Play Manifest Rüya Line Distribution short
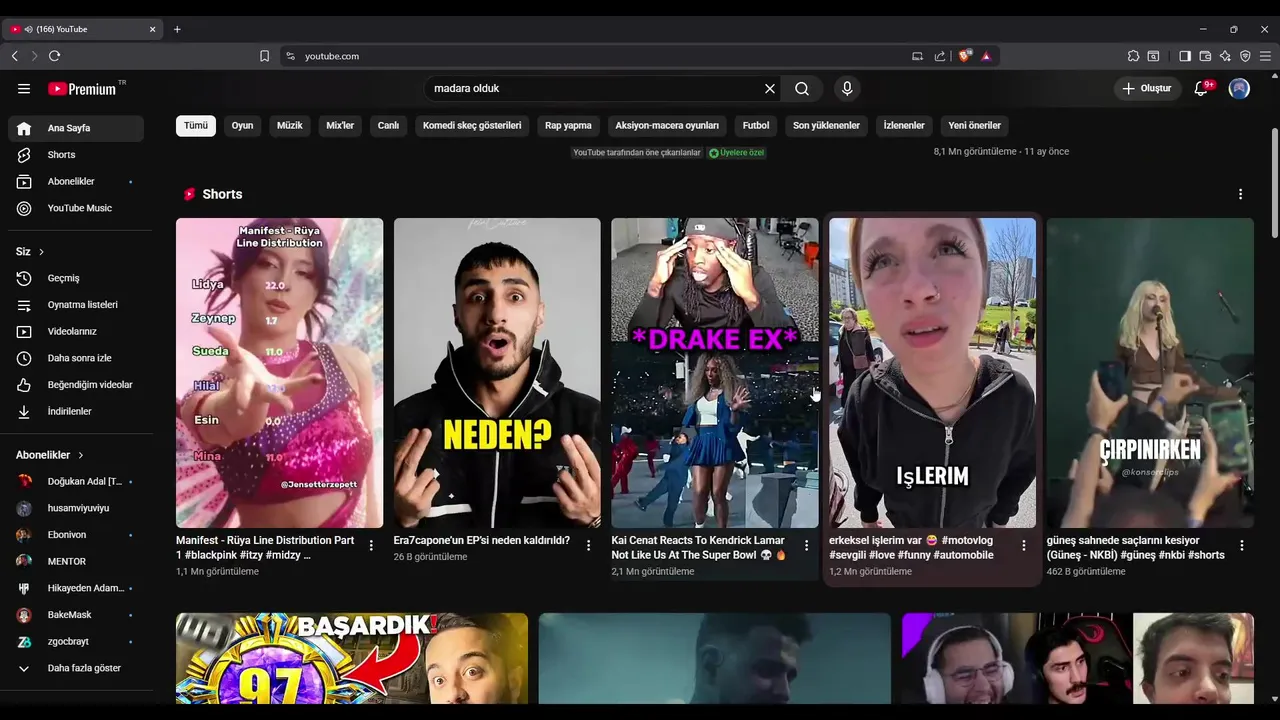This screenshot has height=720, width=1280. click(x=279, y=373)
